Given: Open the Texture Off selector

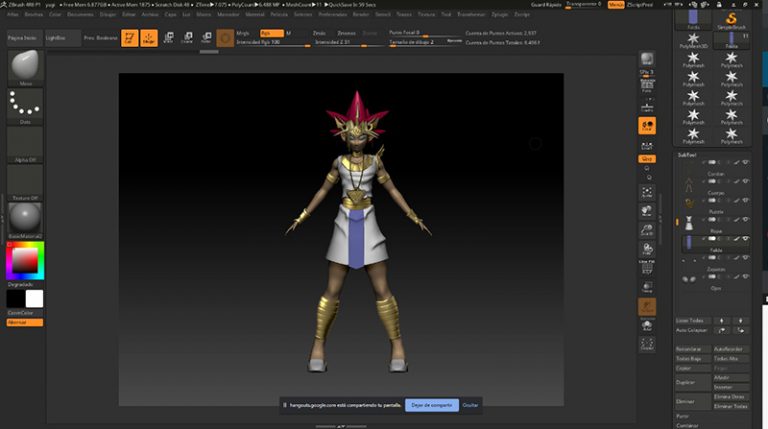Looking at the screenshot, I should [25, 183].
